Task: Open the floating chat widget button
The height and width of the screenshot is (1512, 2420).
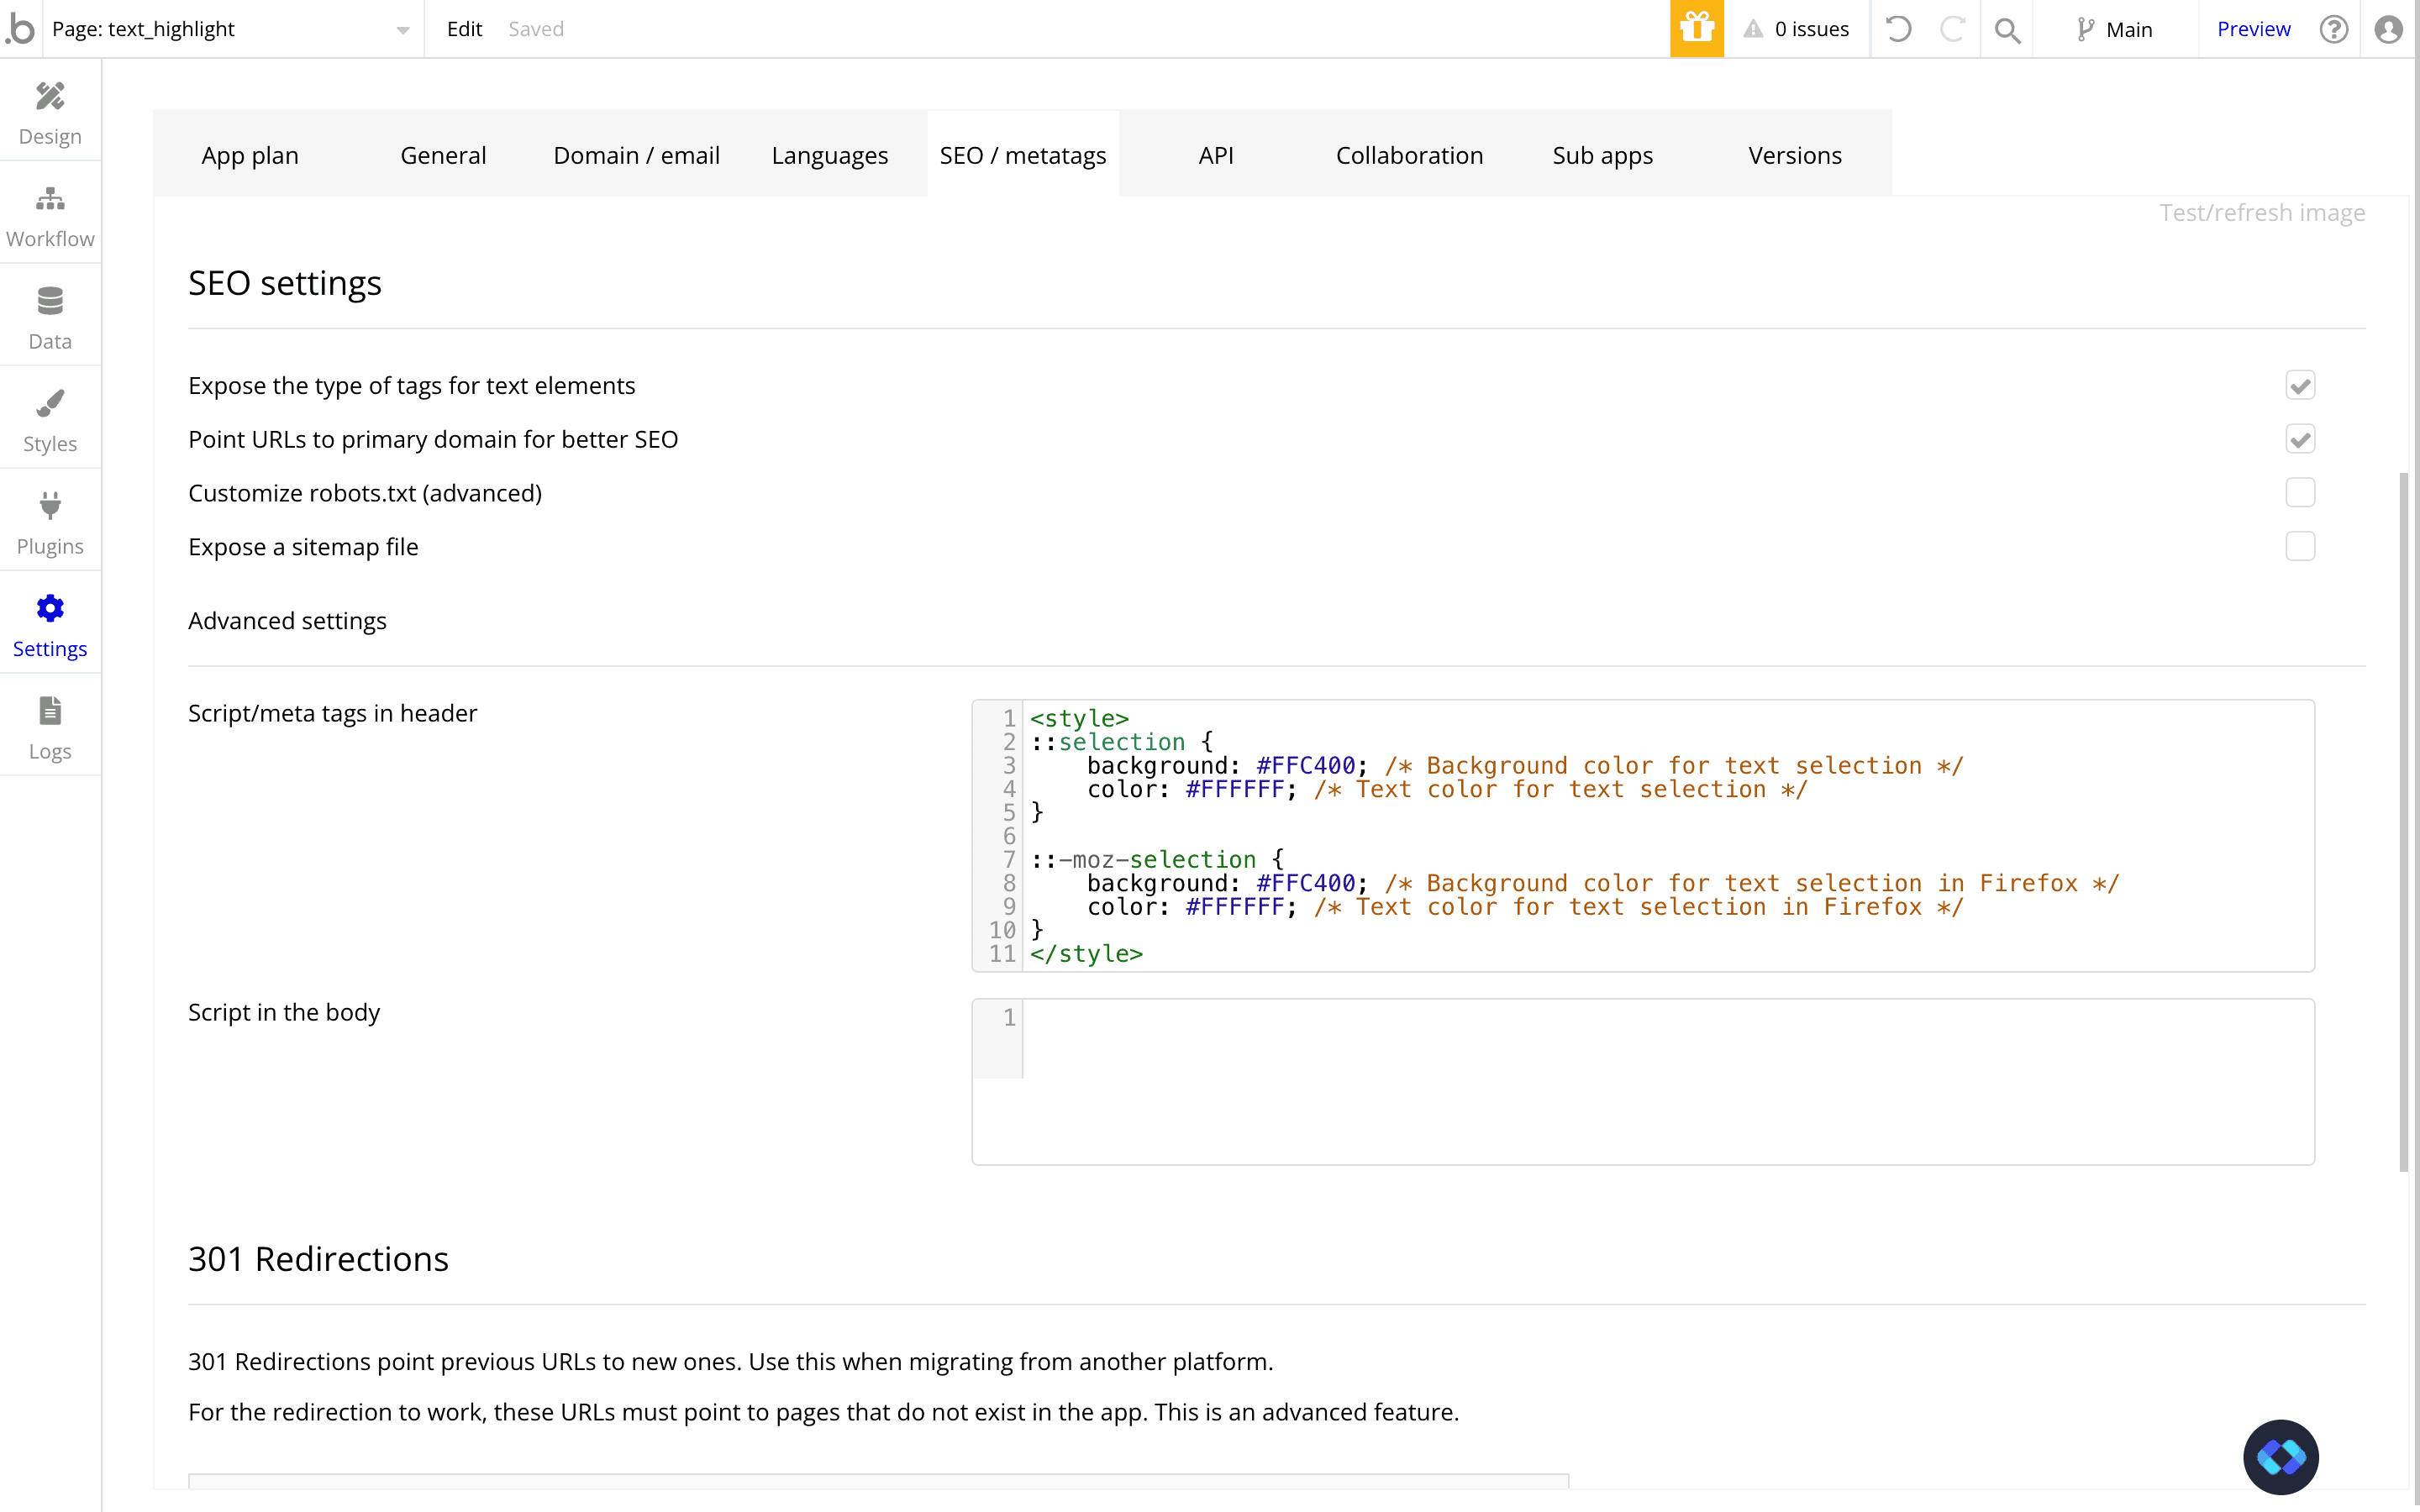Action: coord(2281,1457)
